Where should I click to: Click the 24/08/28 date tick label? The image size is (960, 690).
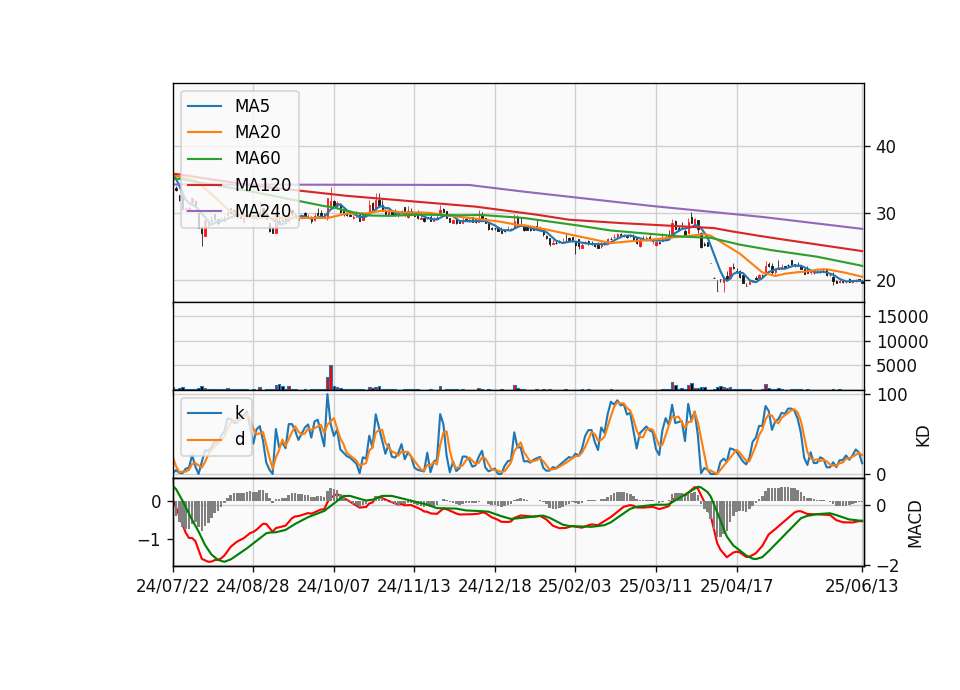click(x=253, y=586)
